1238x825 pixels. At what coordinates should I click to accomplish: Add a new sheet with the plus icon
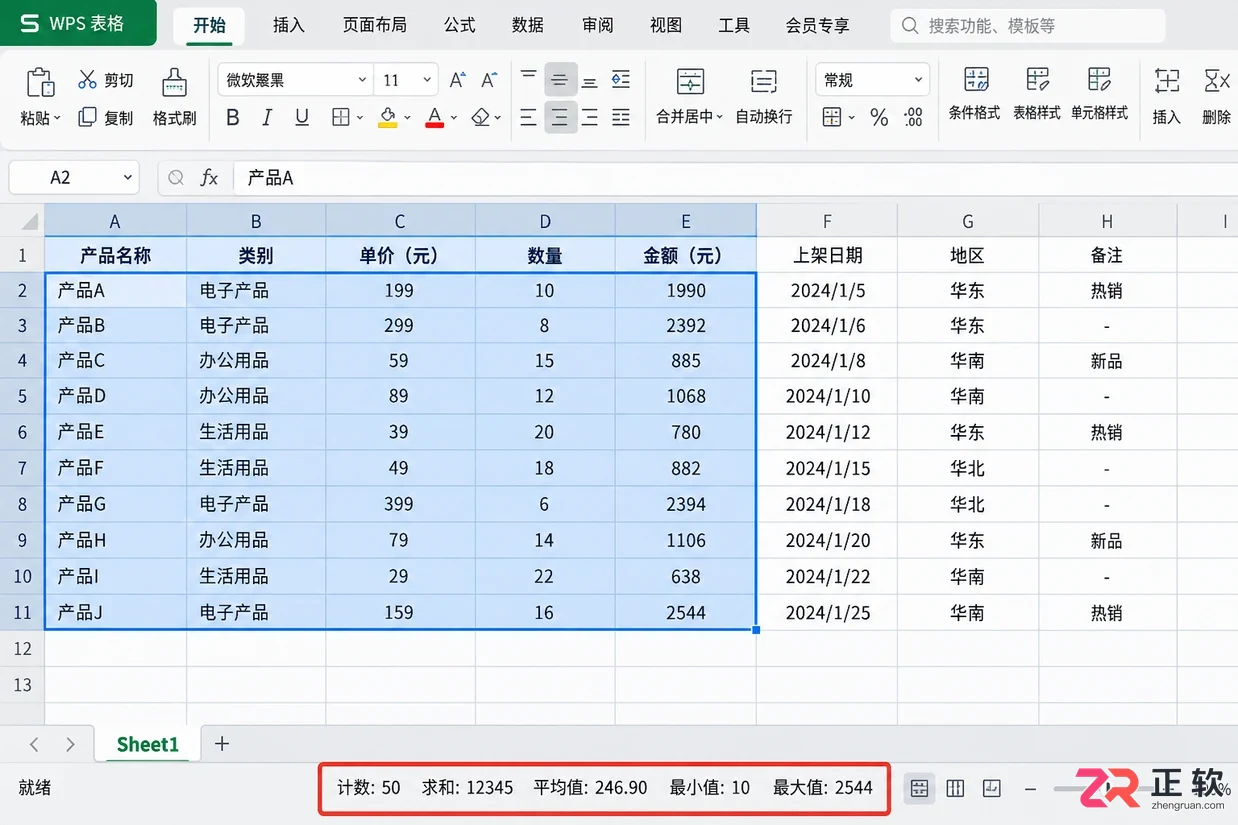point(222,744)
